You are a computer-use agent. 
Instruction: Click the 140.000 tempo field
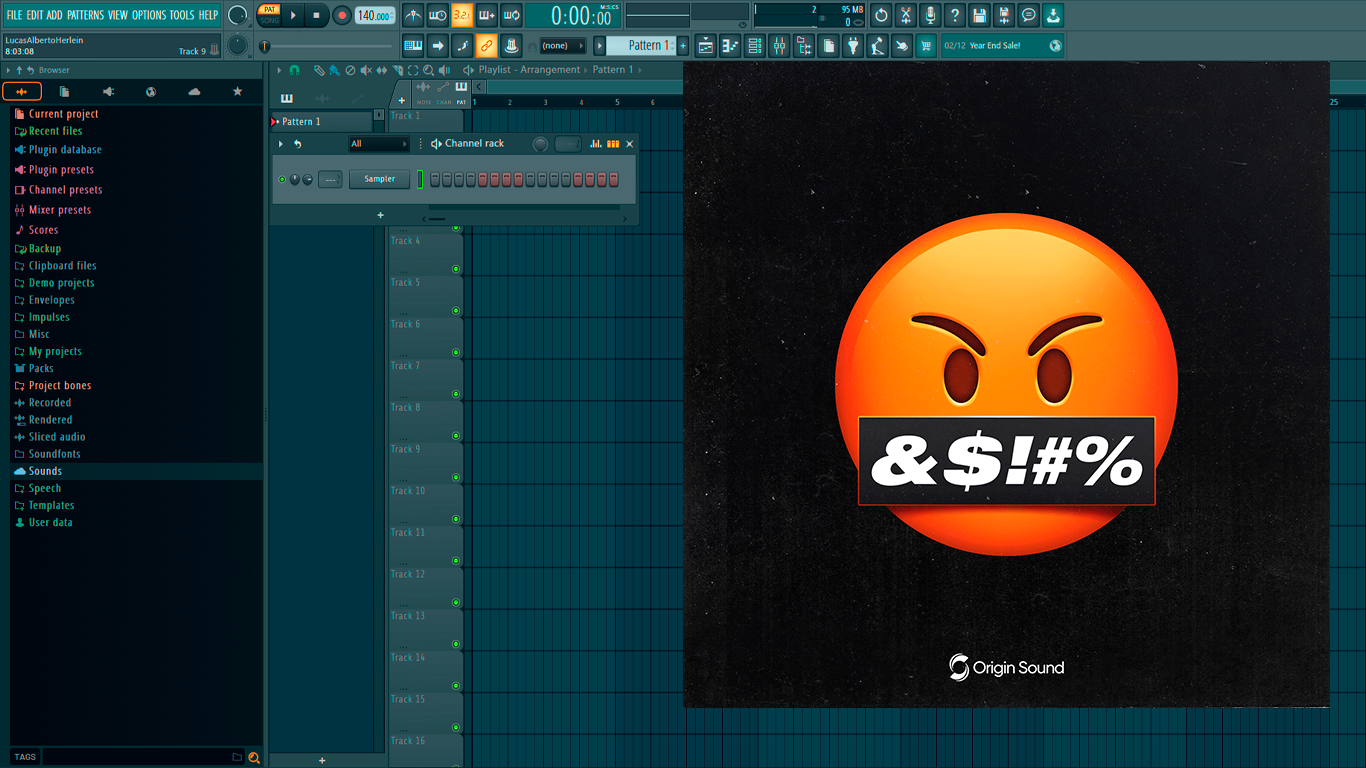tap(375, 15)
